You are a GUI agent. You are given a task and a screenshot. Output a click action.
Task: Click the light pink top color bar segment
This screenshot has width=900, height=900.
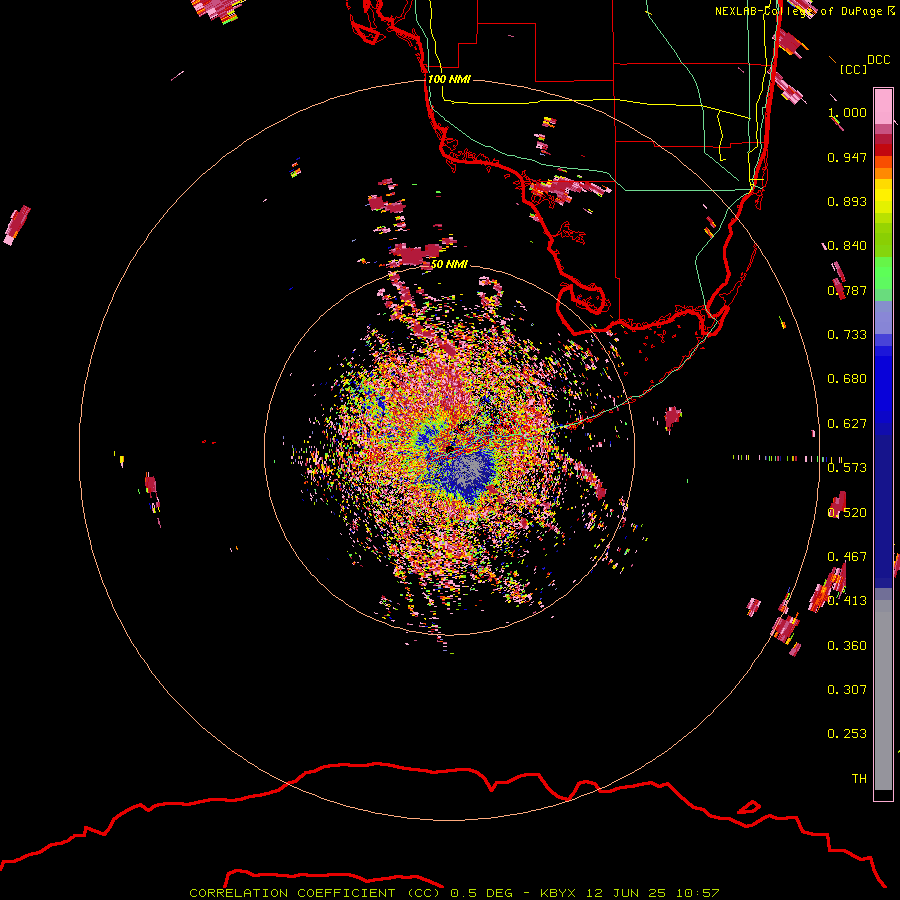883,106
